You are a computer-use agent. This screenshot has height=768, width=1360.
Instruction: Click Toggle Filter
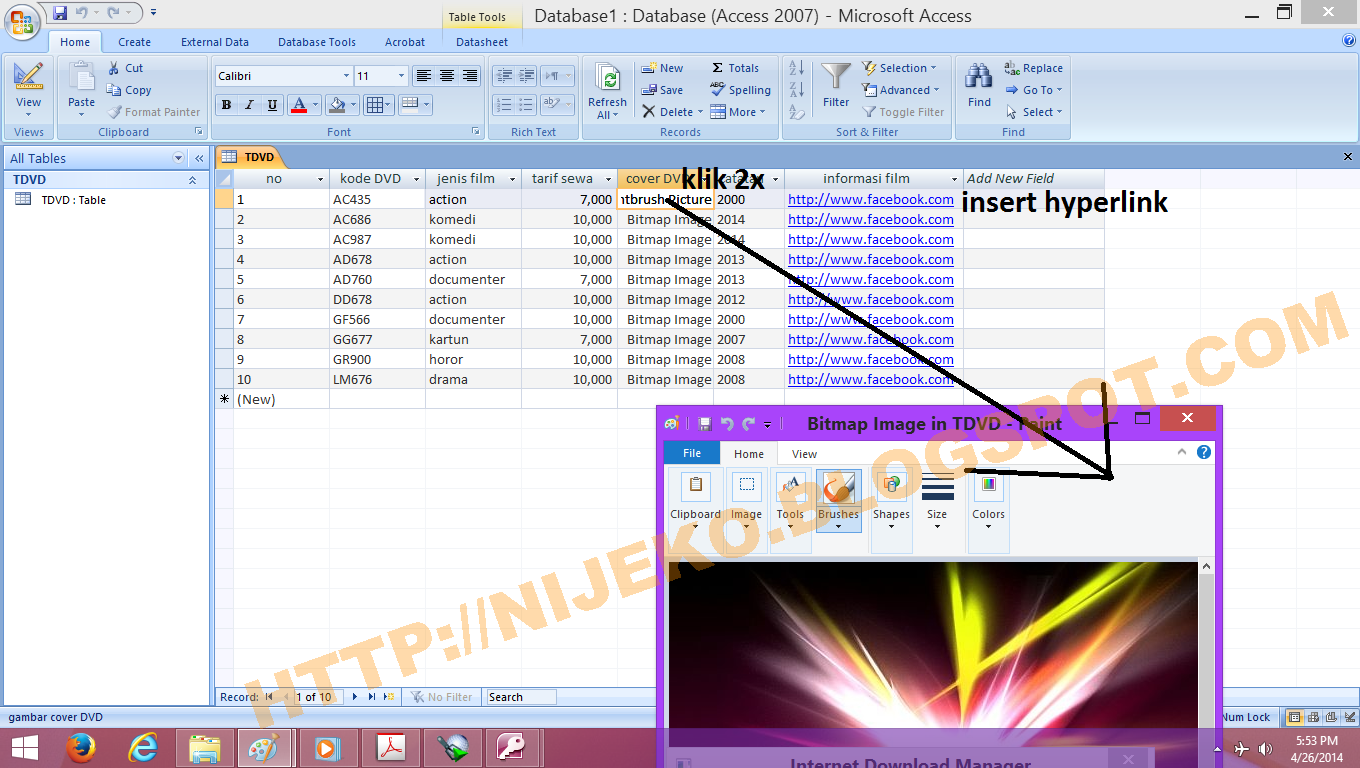[x=903, y=112]
